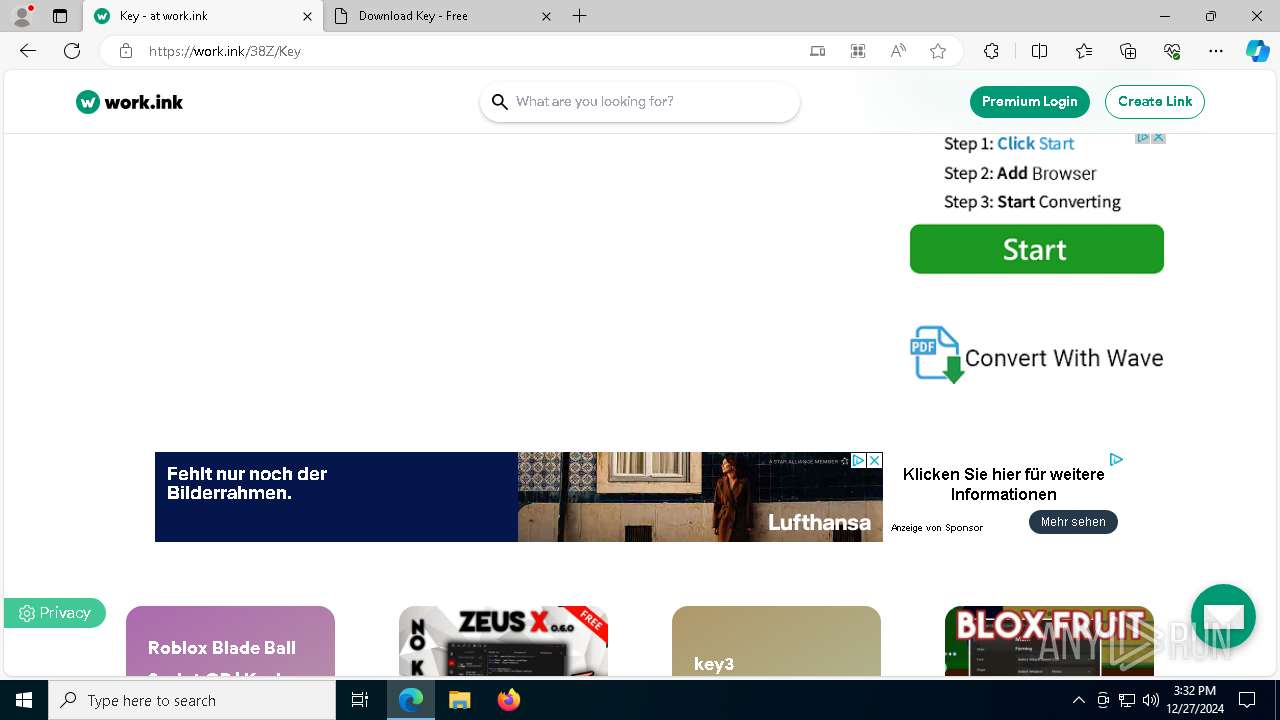Open Microsoft Edge on taskbar
Viewport: 1280px width, 720px height.
[x=411, y=700]
